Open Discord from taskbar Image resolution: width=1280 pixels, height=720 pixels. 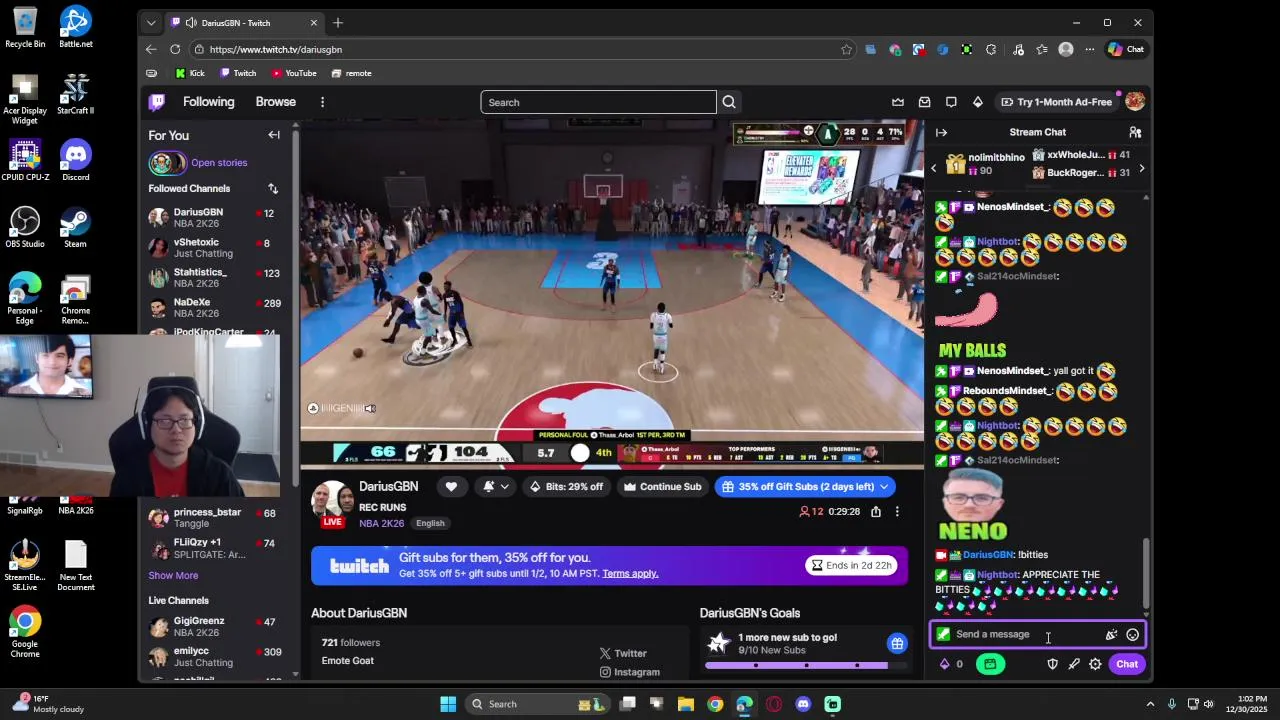click(x=803, y=704)
